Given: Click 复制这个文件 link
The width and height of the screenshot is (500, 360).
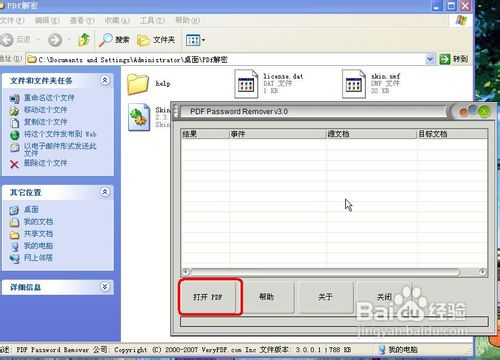Looking at the screenshot, I should (x=45, y=122).
